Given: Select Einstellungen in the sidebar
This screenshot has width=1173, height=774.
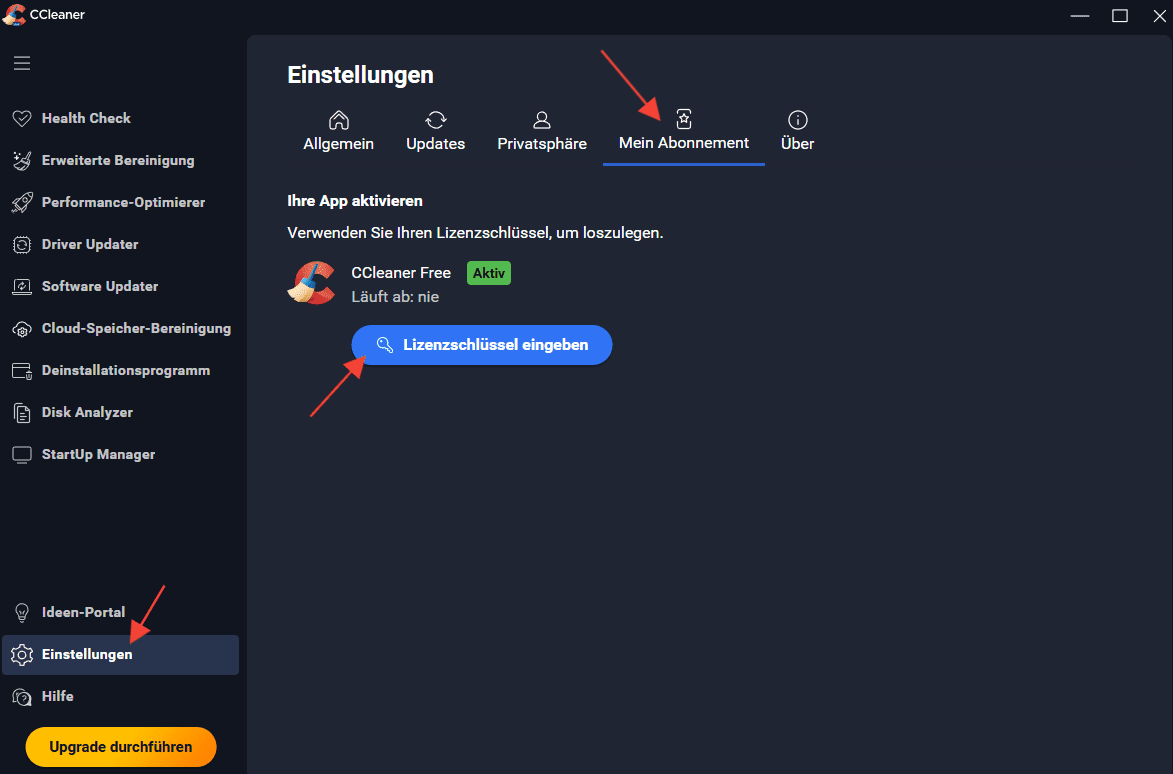Looking at the screenshot, I should tap(120, 654).
